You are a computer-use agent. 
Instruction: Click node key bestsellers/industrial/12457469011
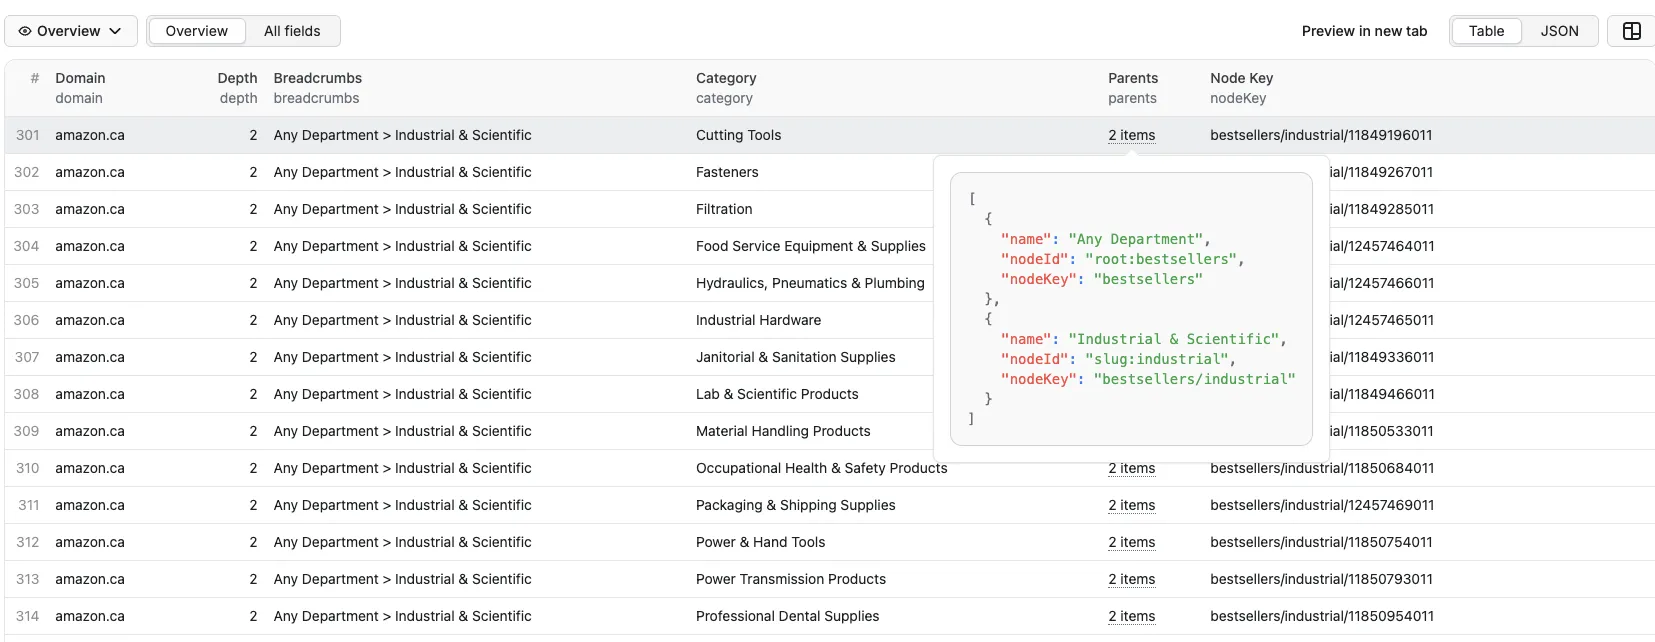pyautogui.click(x=1322, y=505)
